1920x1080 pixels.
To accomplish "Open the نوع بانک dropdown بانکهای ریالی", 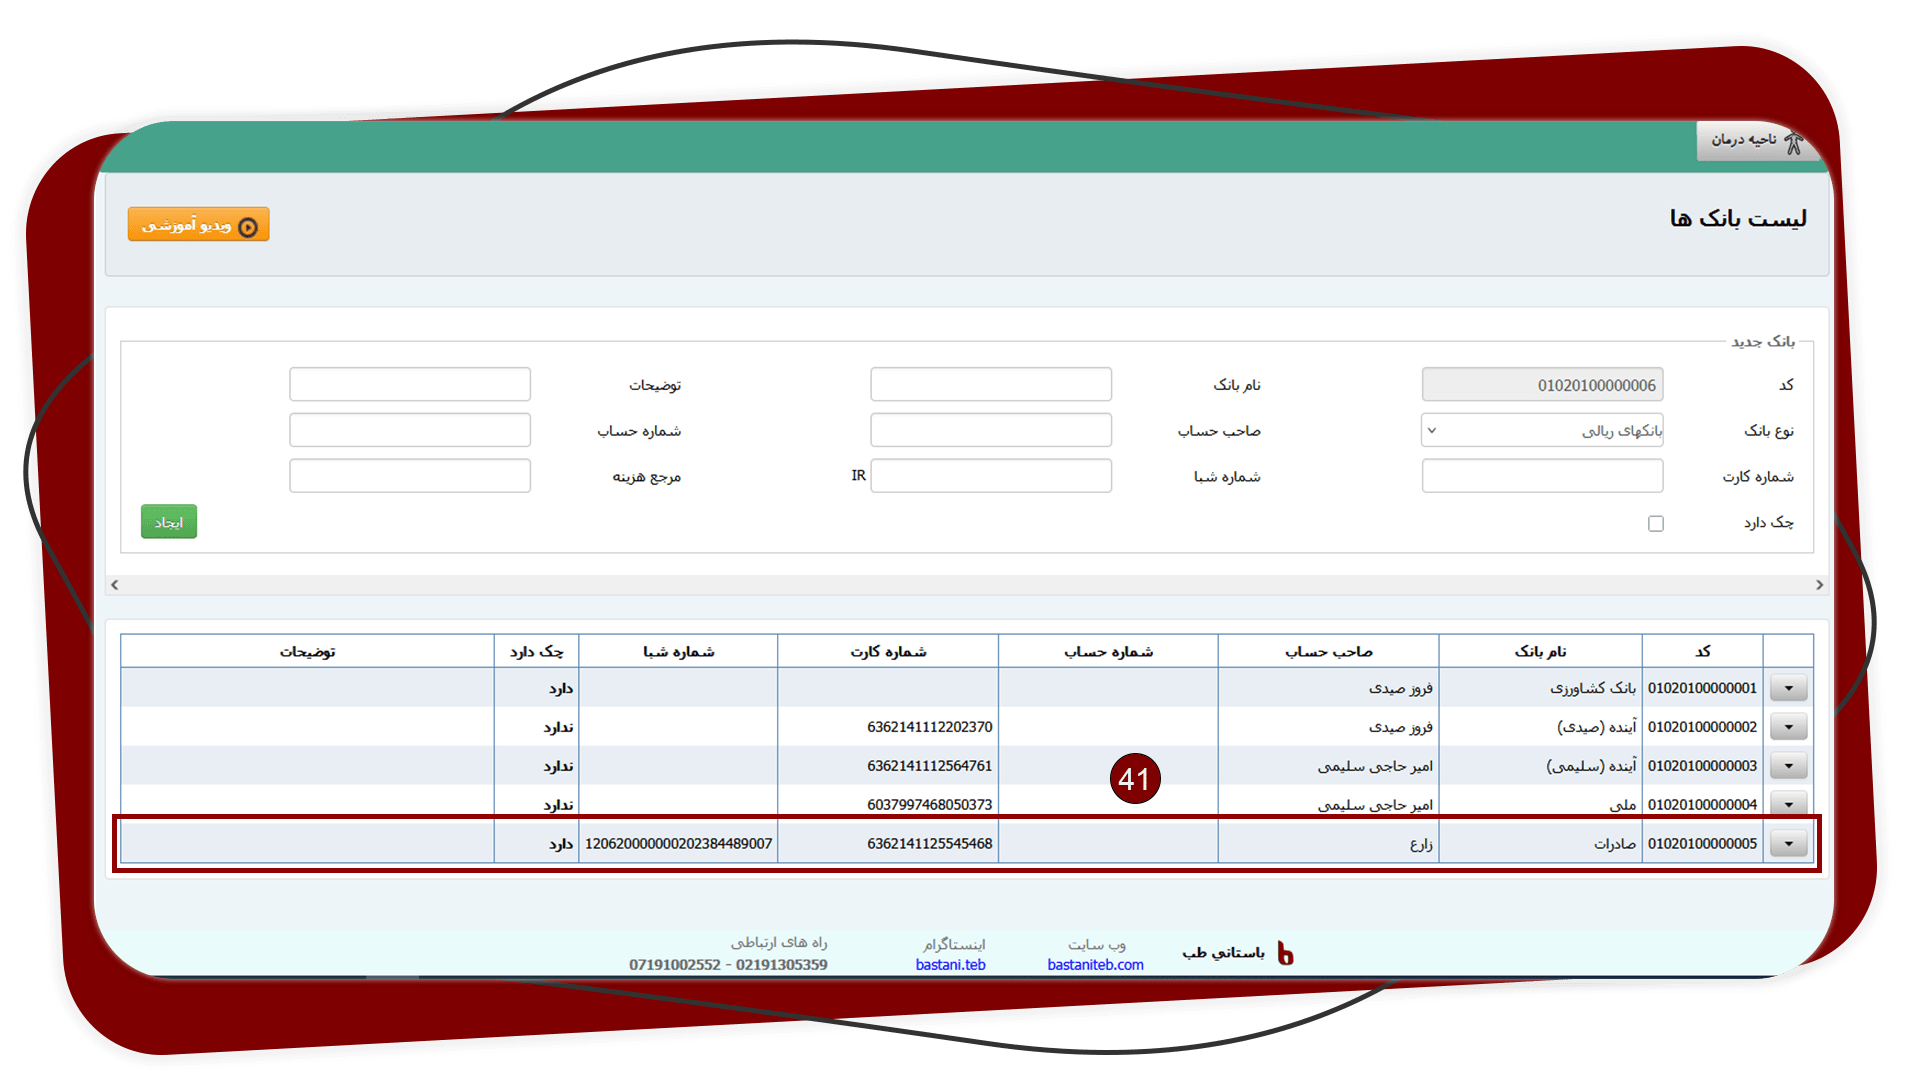I will coord(1542,431).
